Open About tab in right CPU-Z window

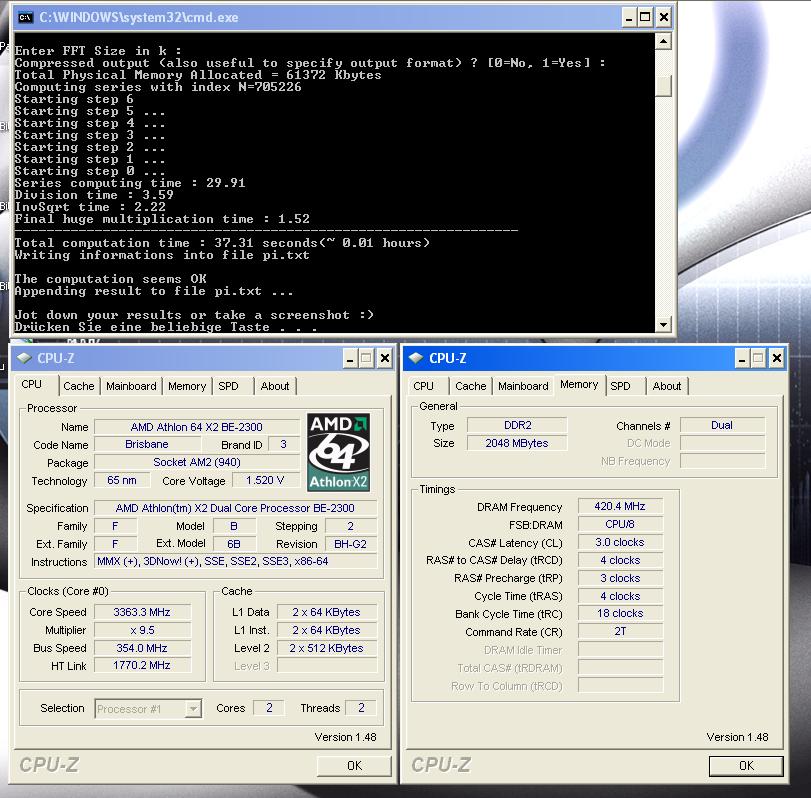(667, 386)
